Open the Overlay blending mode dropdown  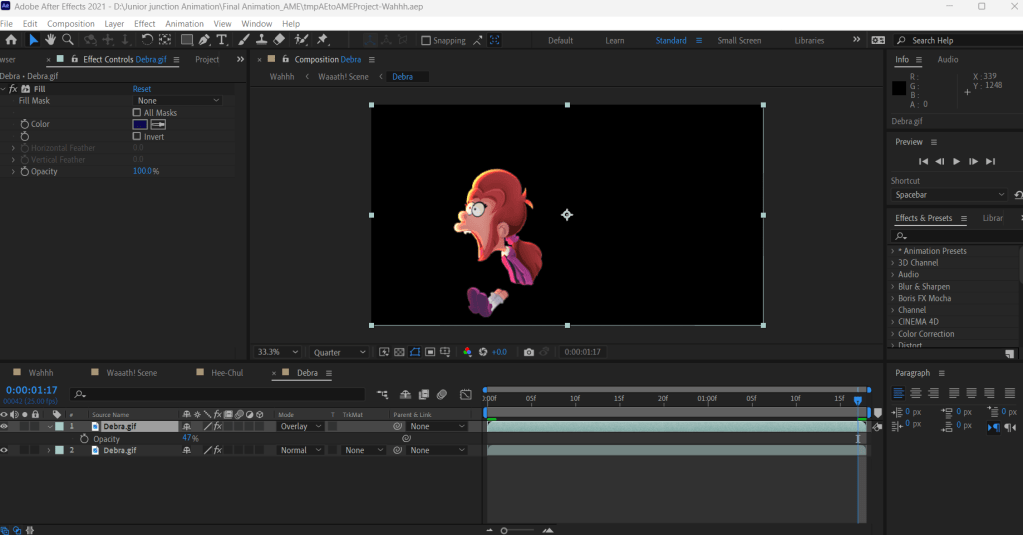click(300, 426)
